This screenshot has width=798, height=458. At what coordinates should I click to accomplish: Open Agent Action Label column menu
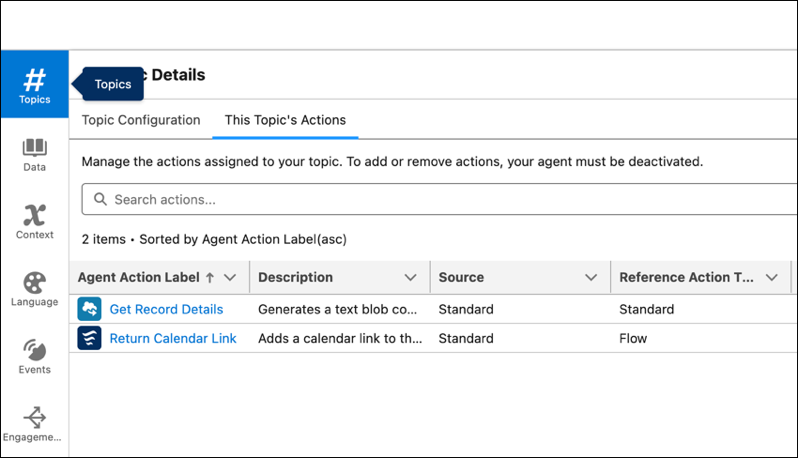coord(230,277)
